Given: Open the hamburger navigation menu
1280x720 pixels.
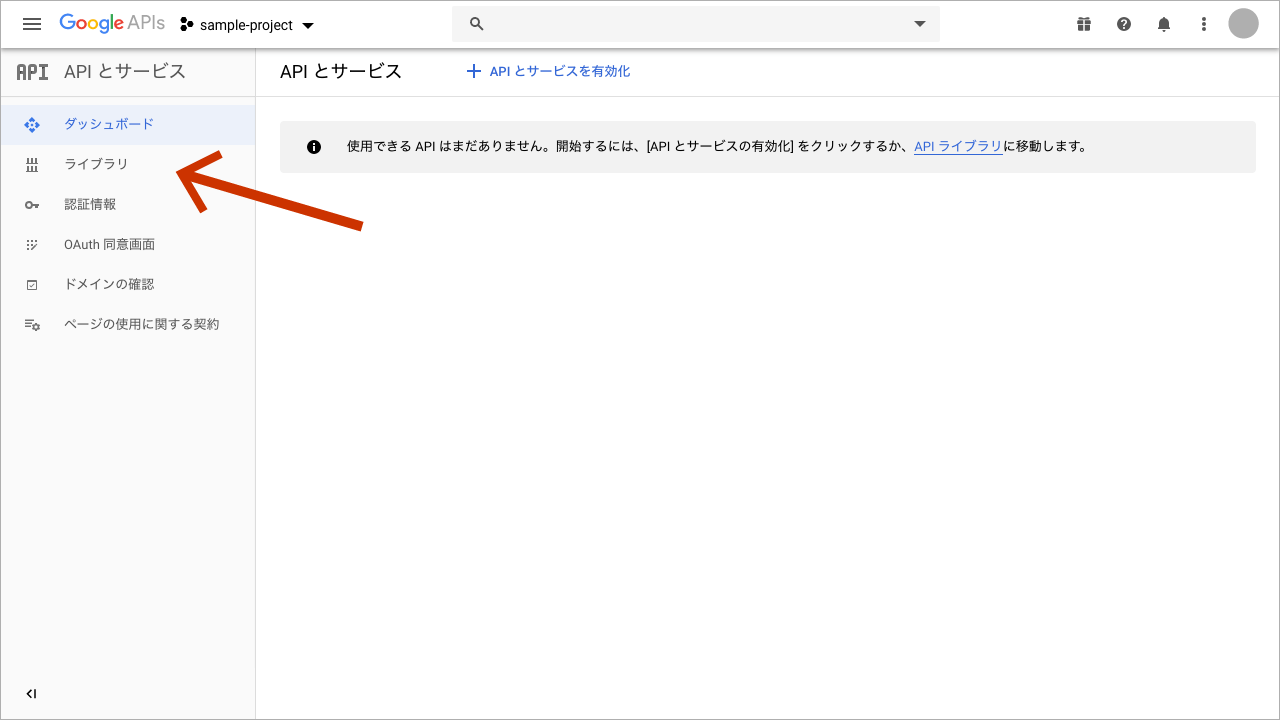Looking at the screenshot, I should pyautogui.click(x=32, y=23).
